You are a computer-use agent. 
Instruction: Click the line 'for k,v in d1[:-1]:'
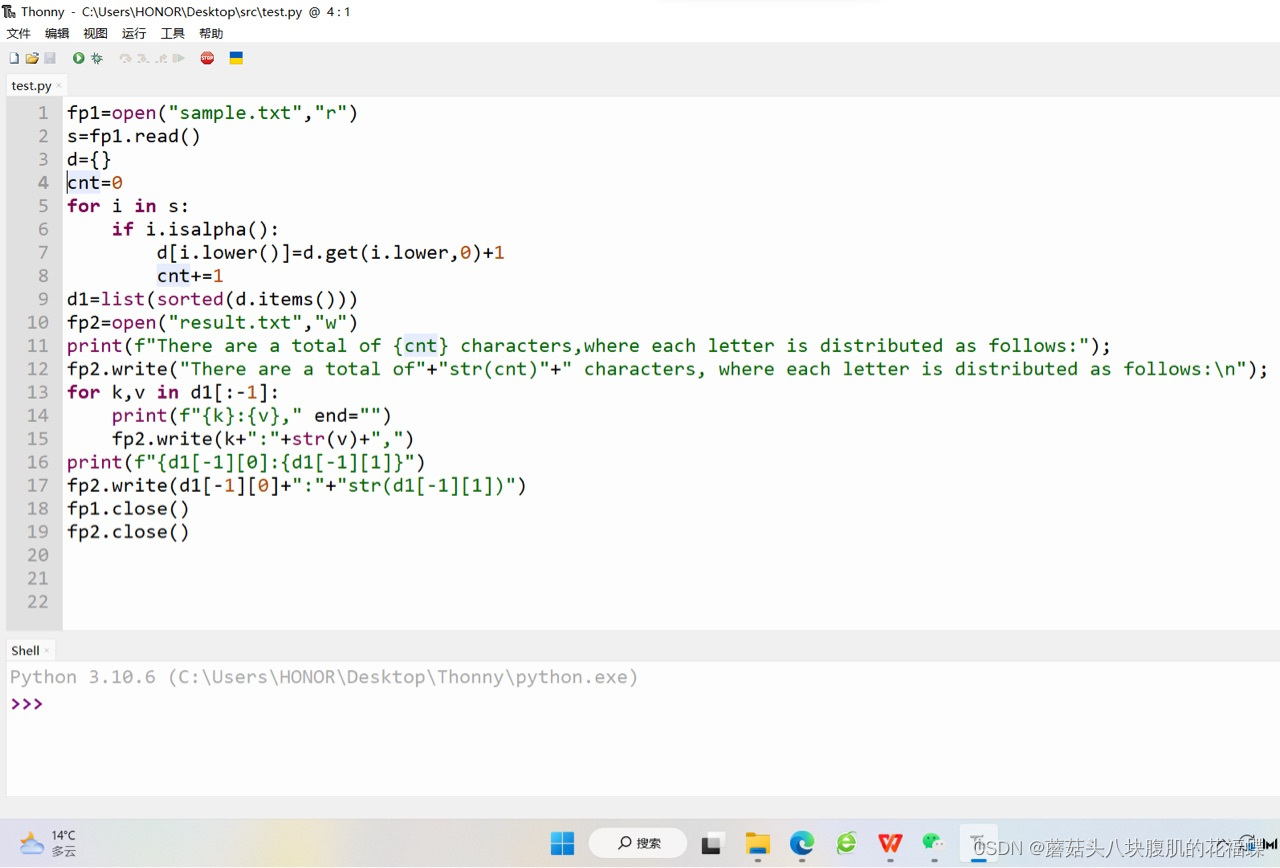pyautogui.click(x=173, y=392)
